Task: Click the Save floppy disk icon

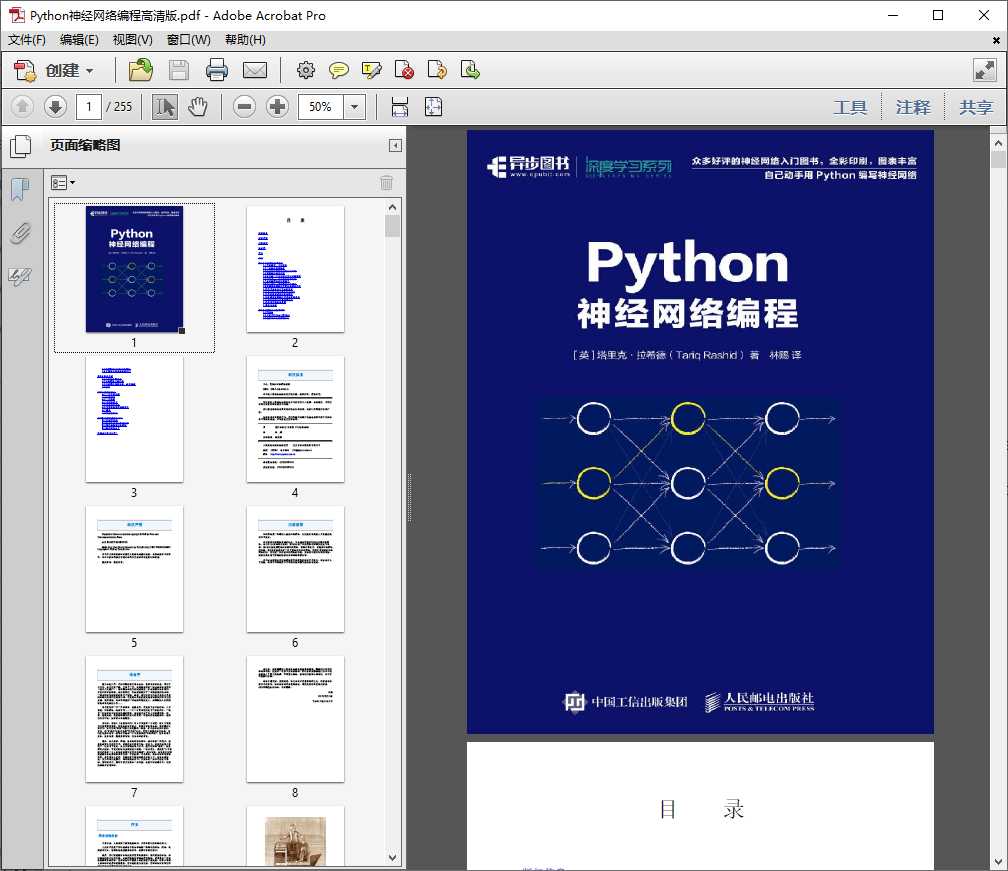Action: click(x=179, y=70)
